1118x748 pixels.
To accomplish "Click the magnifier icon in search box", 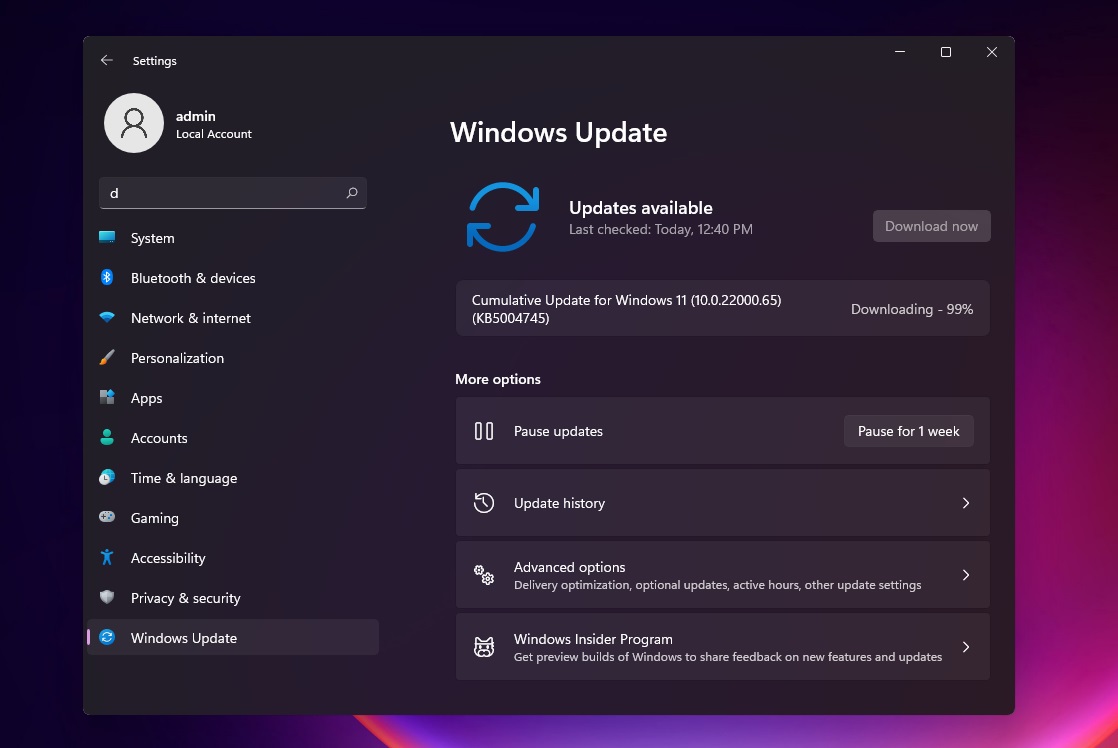I will point(352,193).
